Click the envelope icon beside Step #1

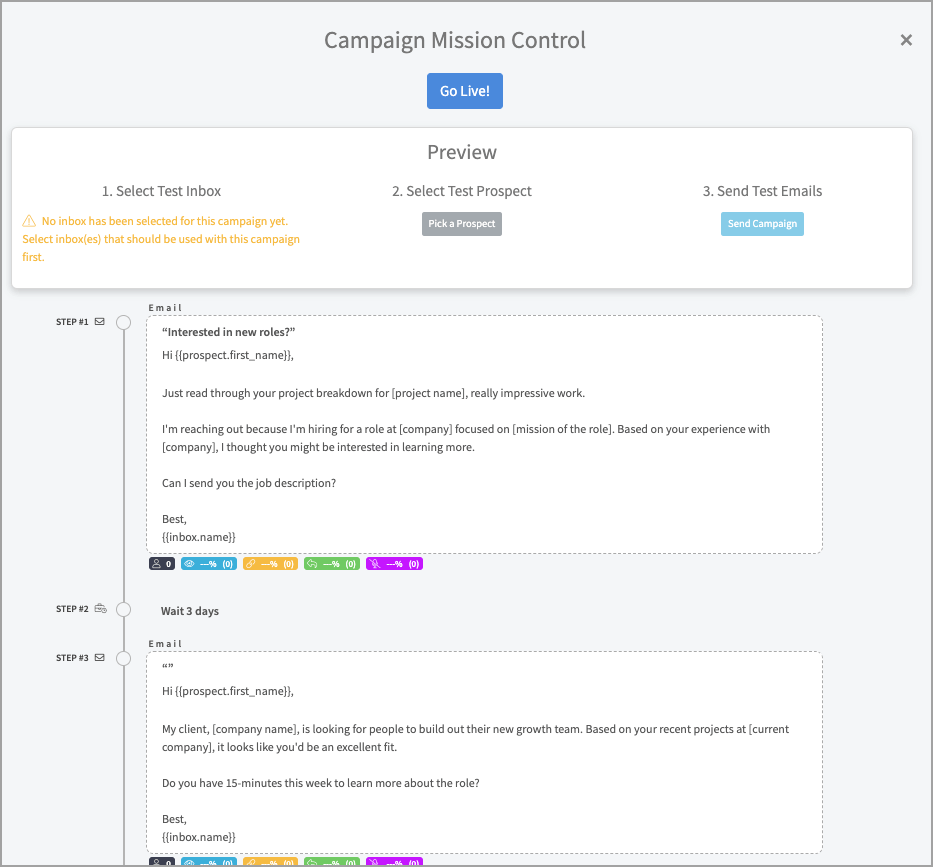click(x=99, y=322)
